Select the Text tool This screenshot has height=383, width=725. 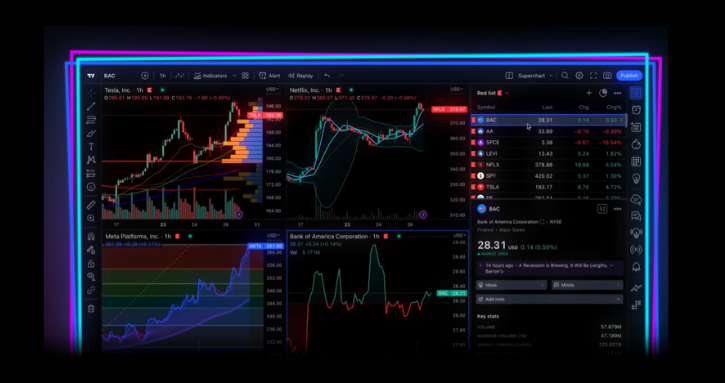91,147
